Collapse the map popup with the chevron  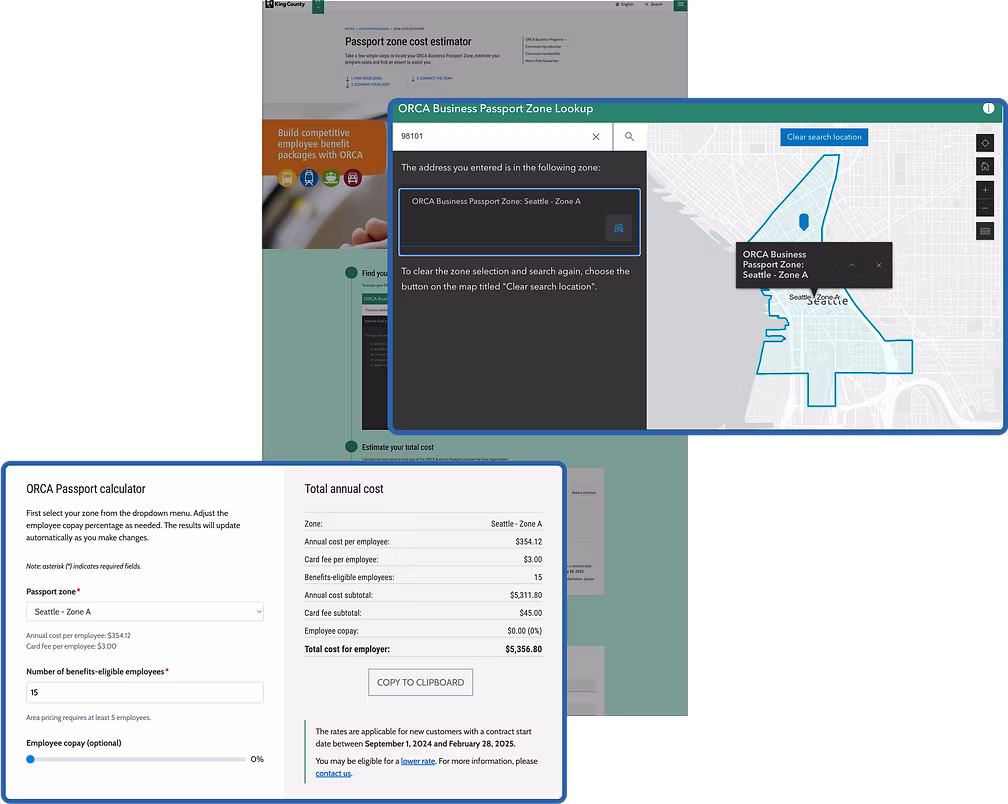coord(852,265)
